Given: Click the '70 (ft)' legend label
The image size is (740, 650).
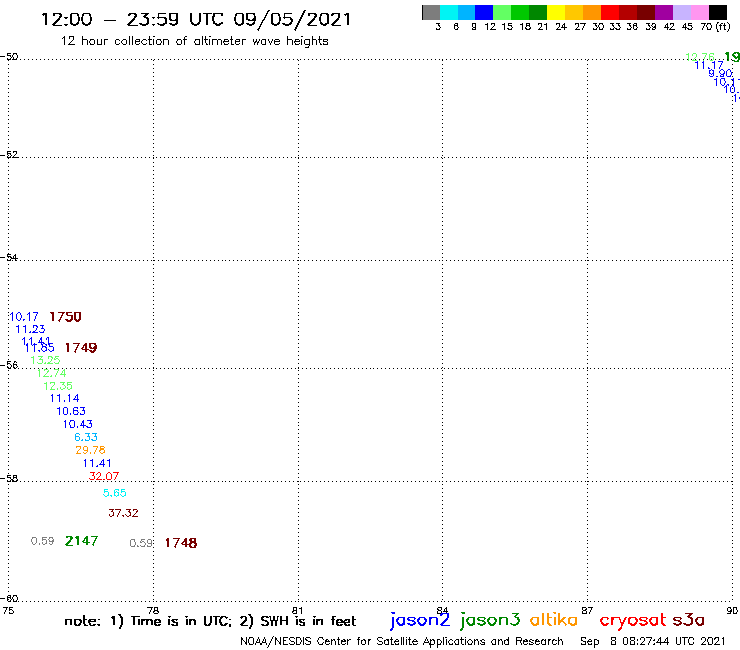Looking at the screenshot, I should tap(715, 27).
